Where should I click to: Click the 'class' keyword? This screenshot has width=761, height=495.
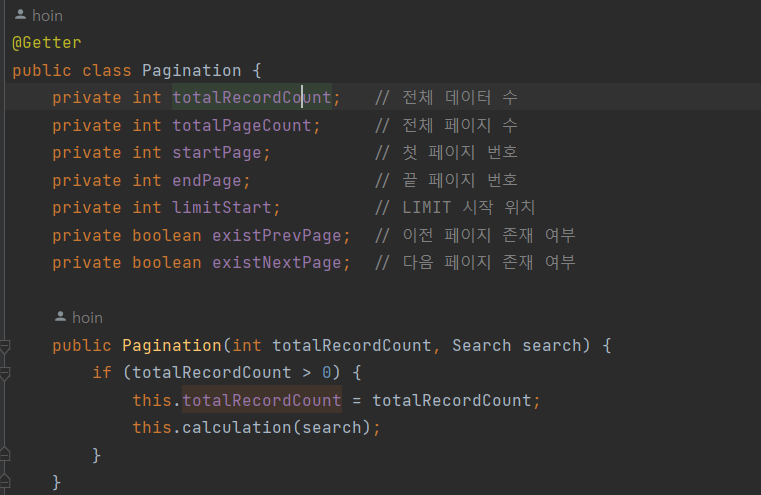107,71
